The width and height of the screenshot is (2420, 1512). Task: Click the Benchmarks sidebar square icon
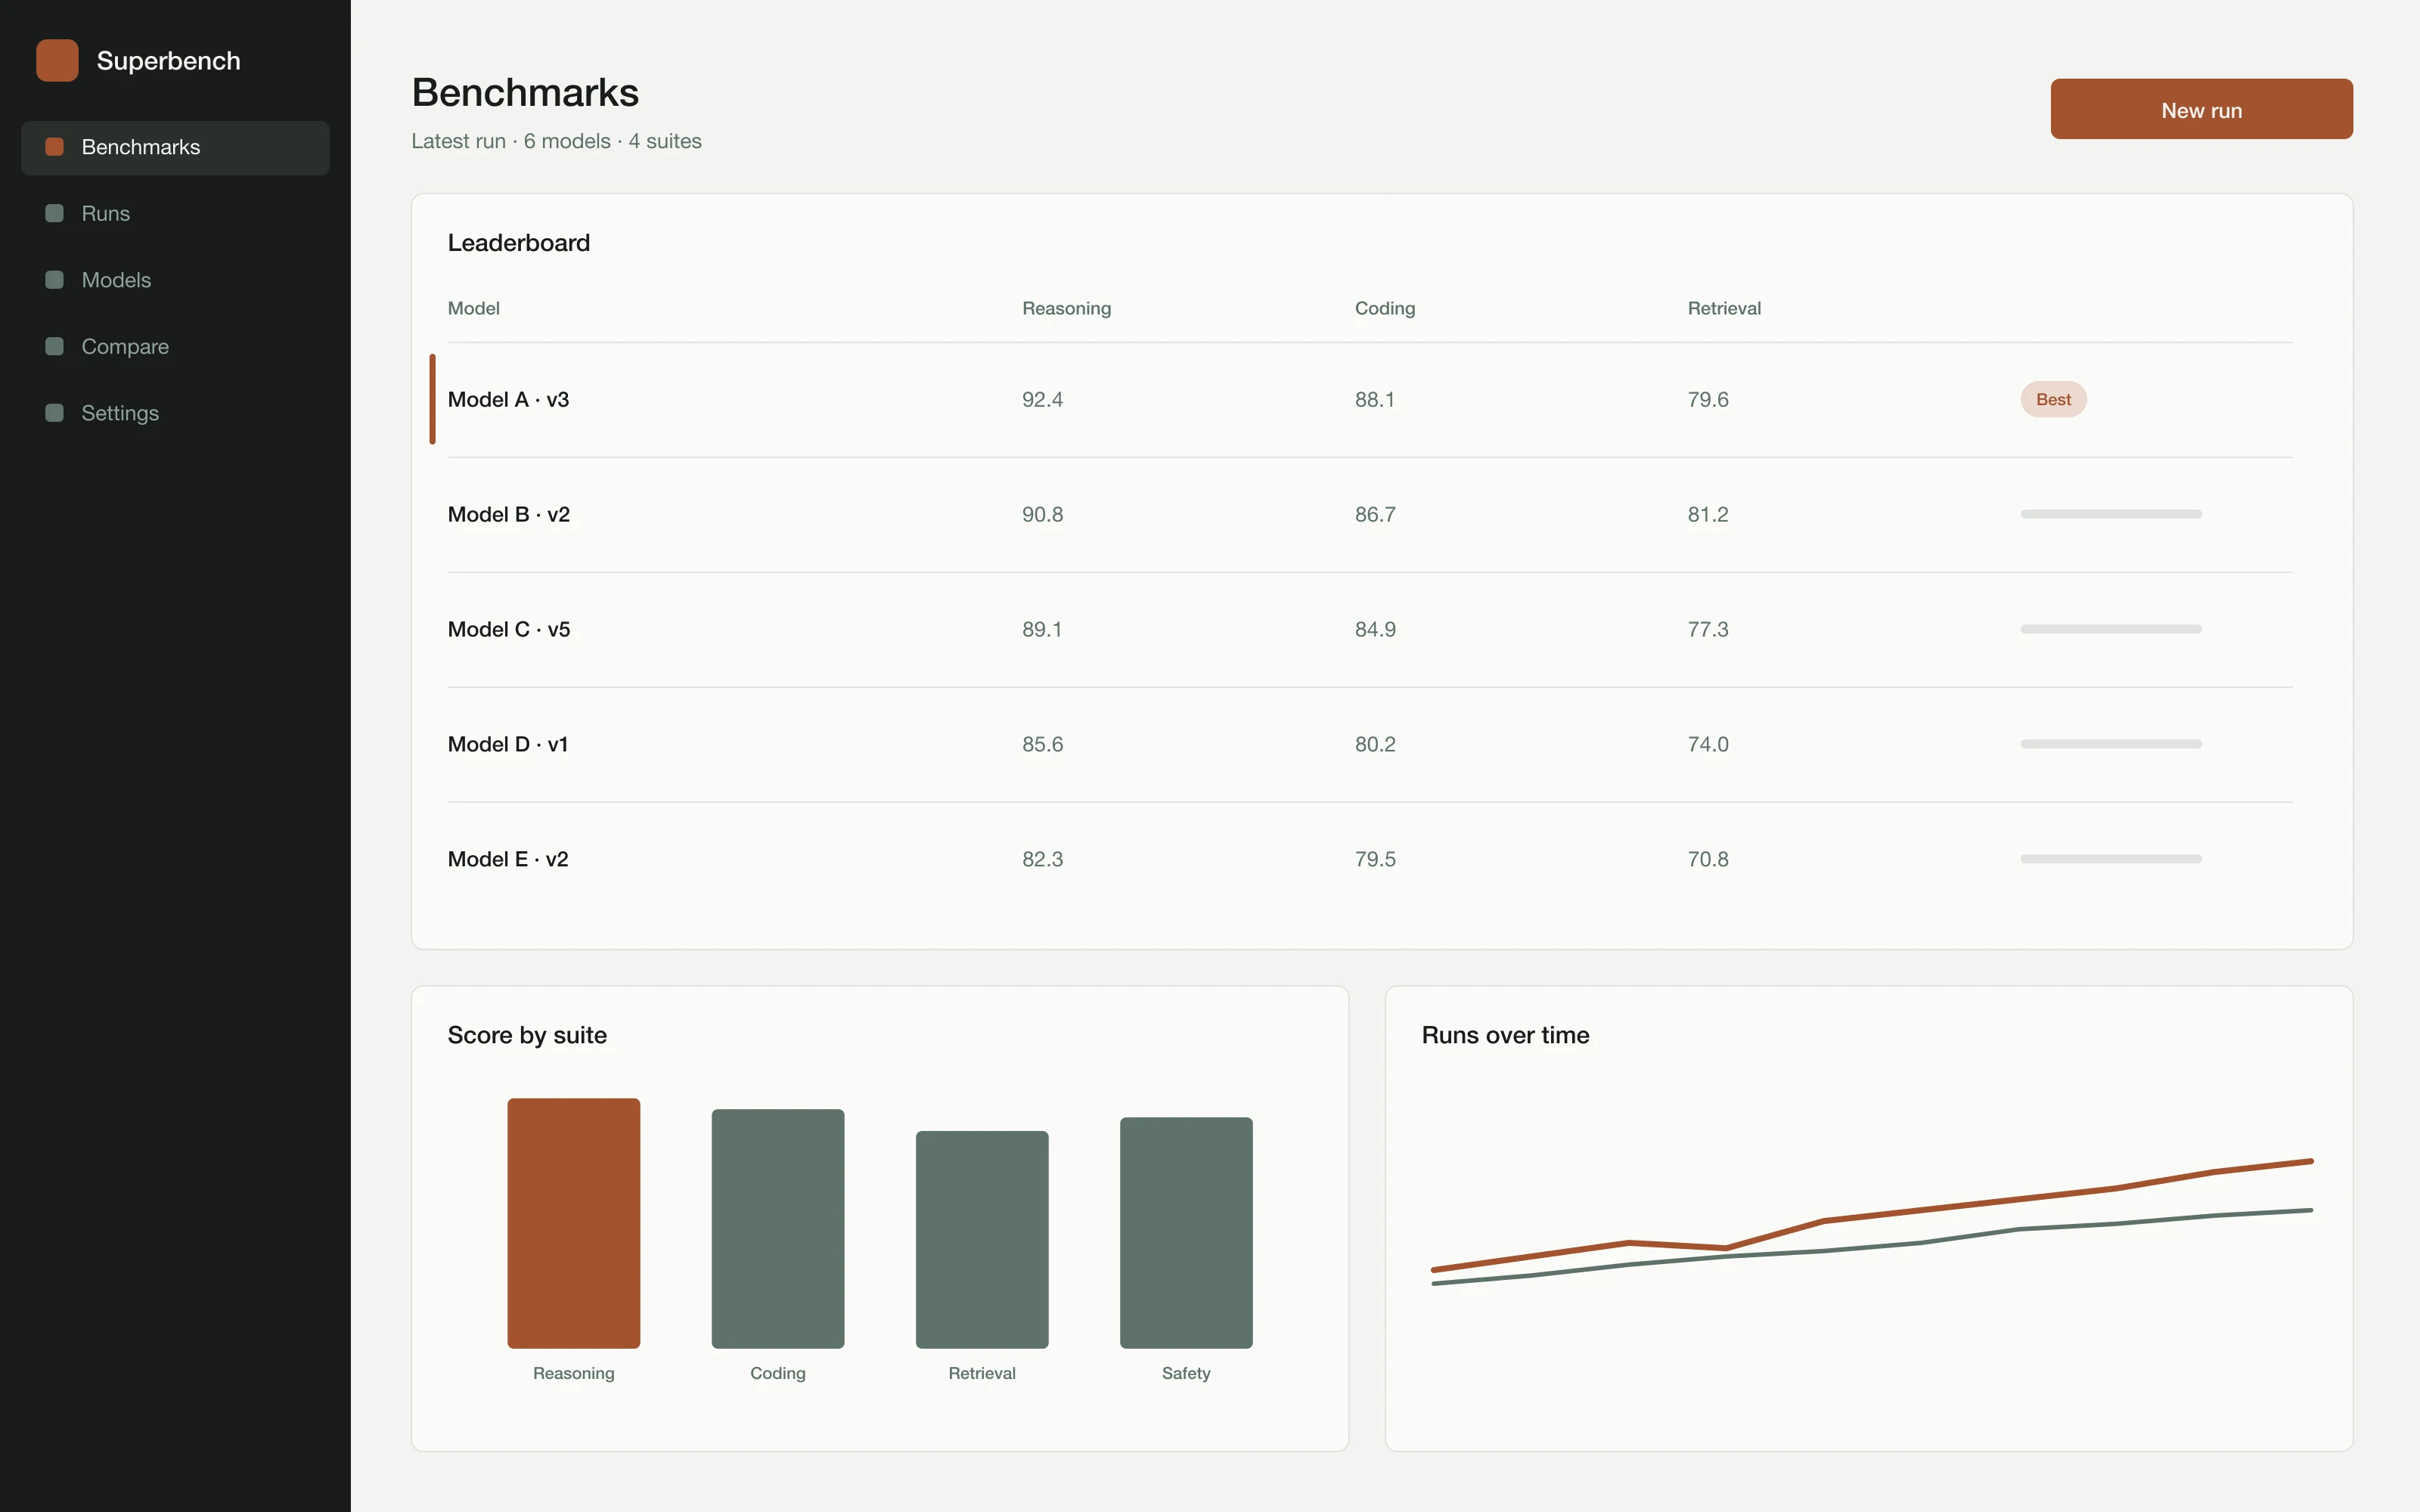coord(55,147)
